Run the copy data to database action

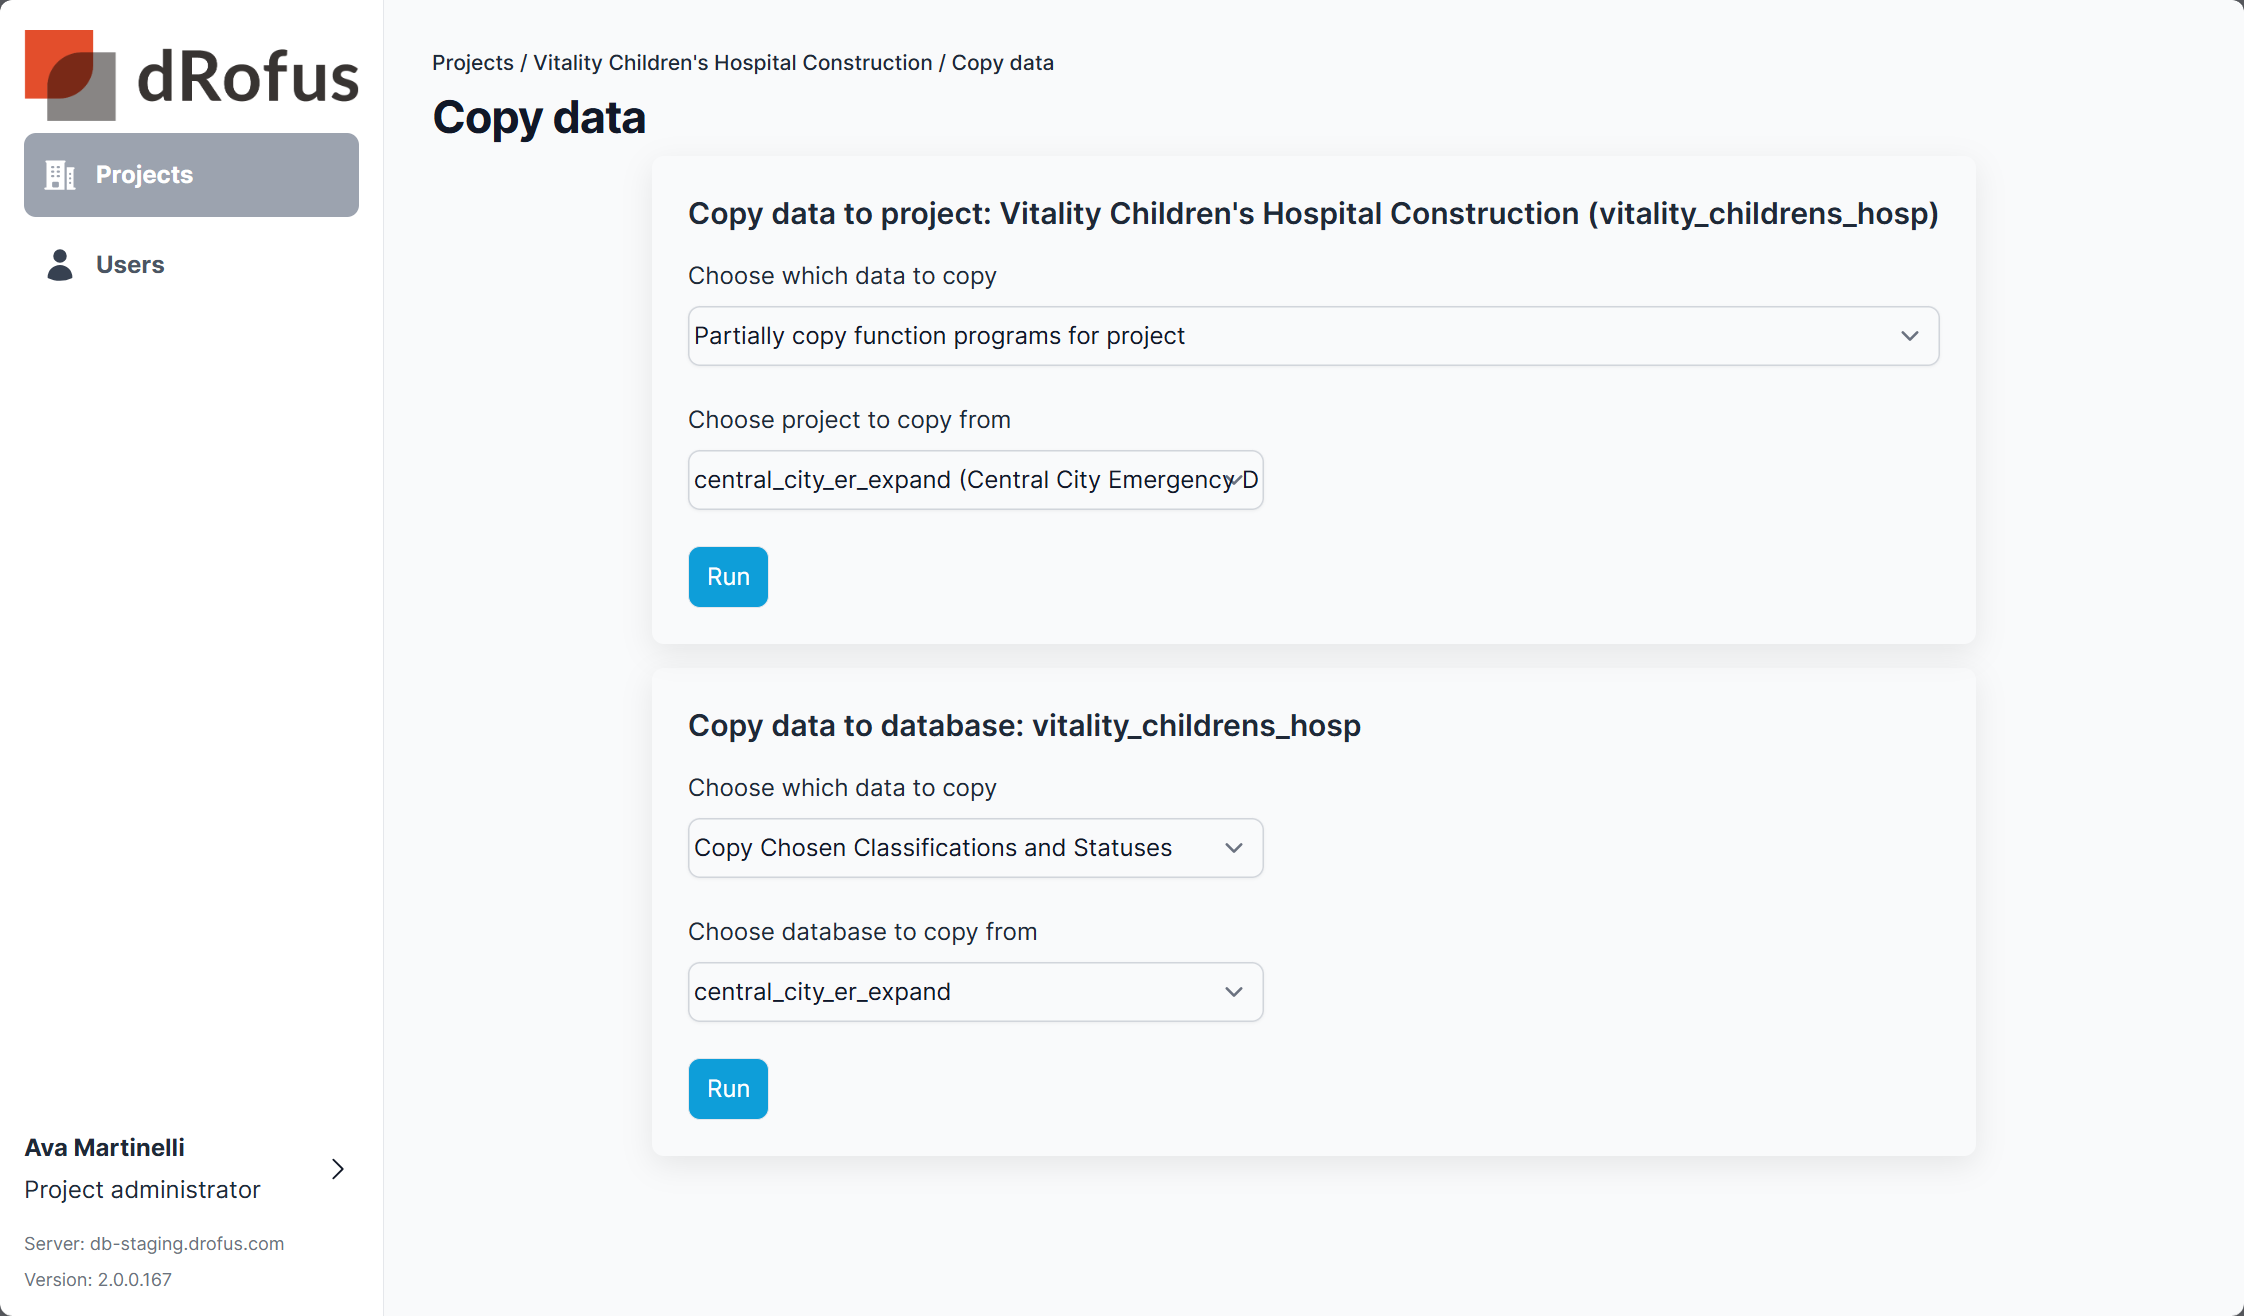(x=728, y=1089)
